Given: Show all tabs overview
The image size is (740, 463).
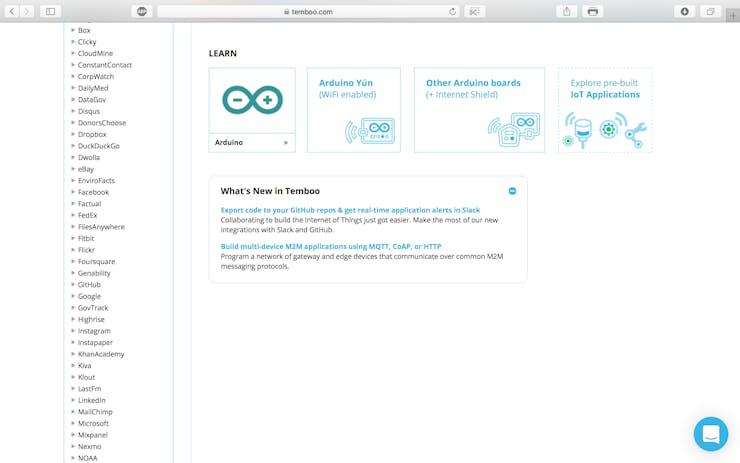Looking at the screenshot, I should tap(710, 11).
